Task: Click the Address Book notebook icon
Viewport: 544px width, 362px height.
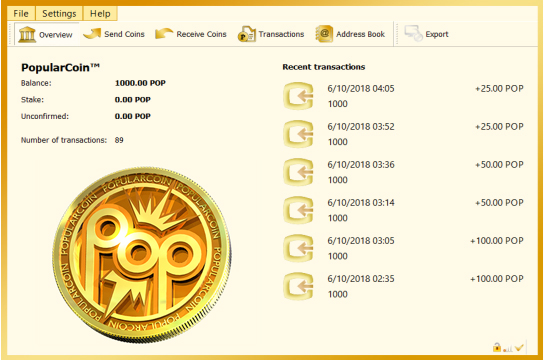Action: [x=324, y=34]
